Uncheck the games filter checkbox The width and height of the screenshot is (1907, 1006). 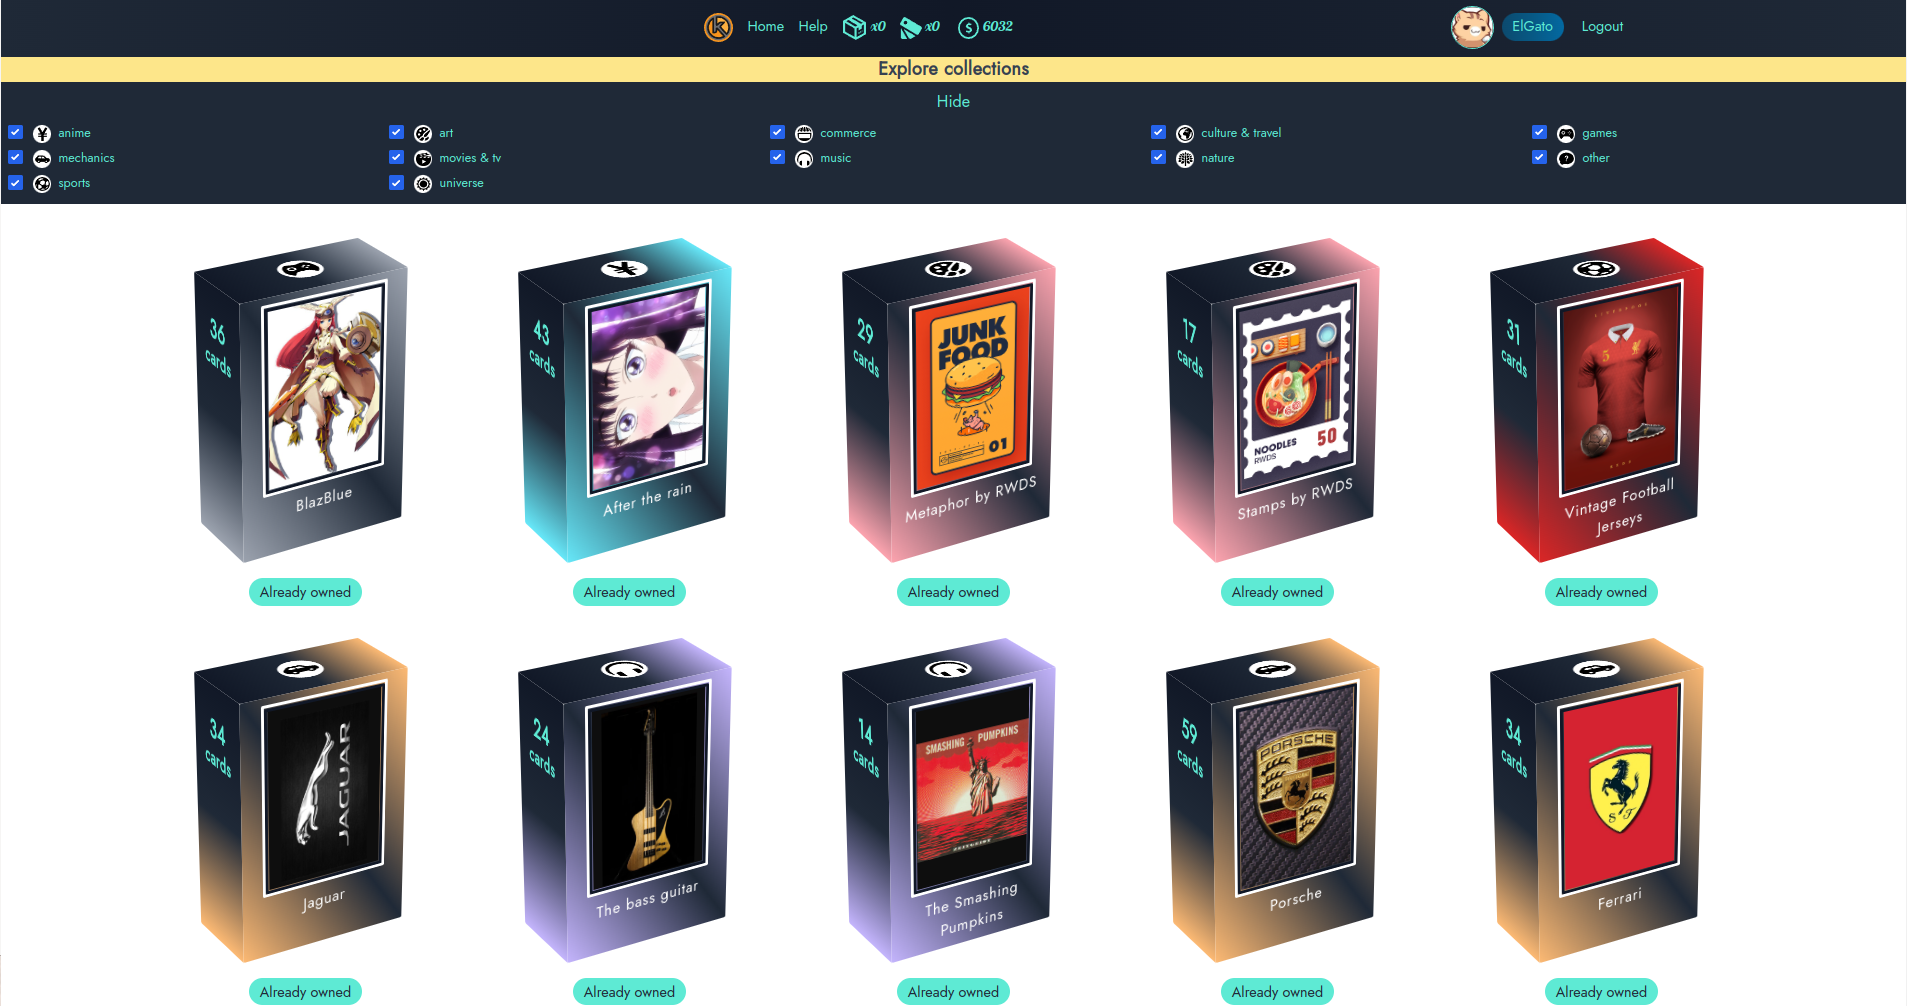tap(1539, 132)
